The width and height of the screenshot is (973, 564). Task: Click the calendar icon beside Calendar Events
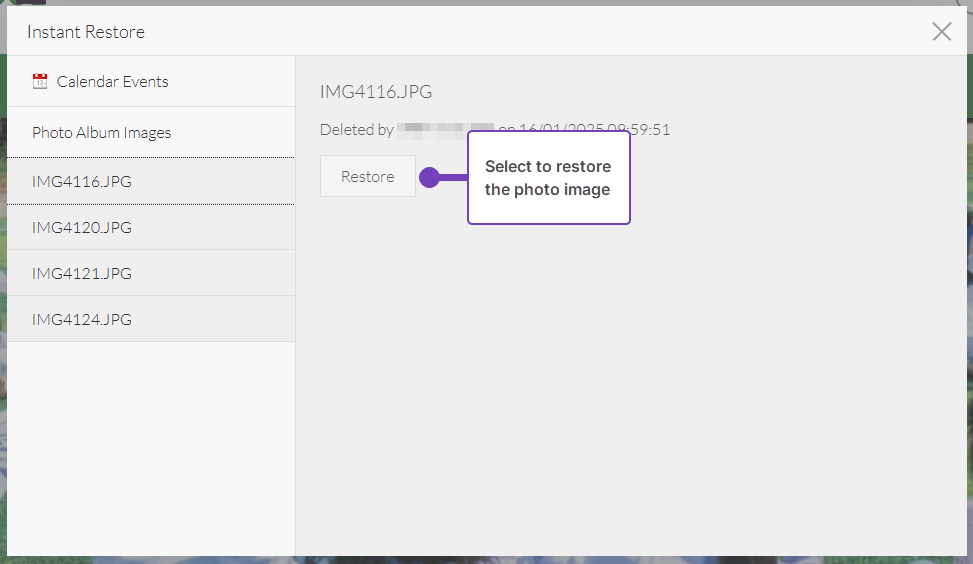click(x=40, y=82)
